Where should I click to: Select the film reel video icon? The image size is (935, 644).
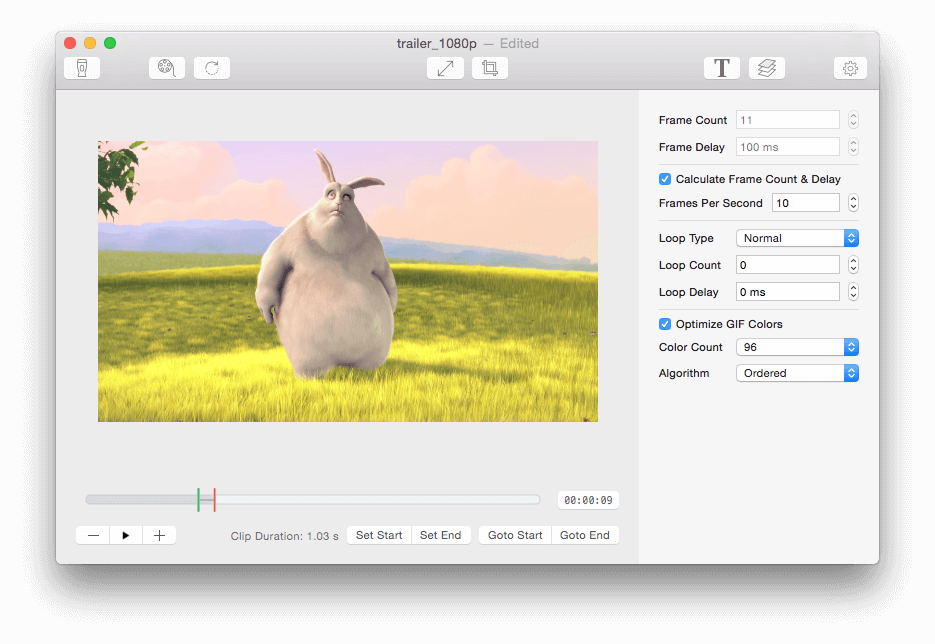coord(166,67)
